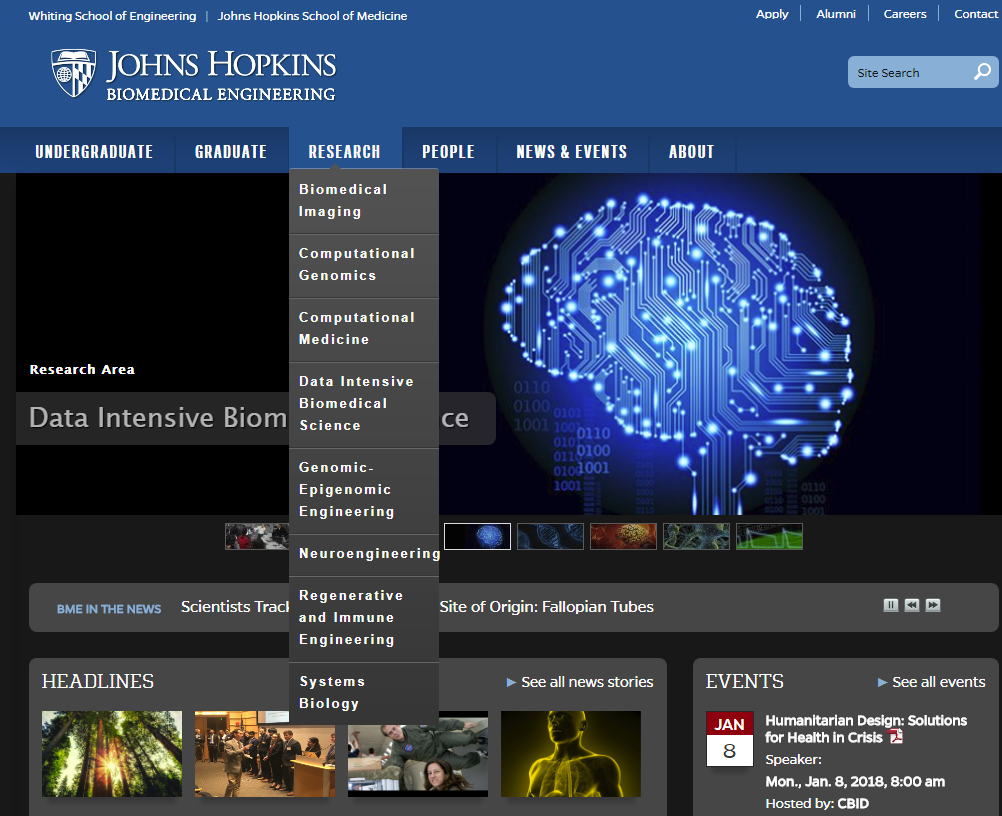Choose Computational Medicine in the dropdown
This screenshot has height=816, width=1002.
coord(364,328)
